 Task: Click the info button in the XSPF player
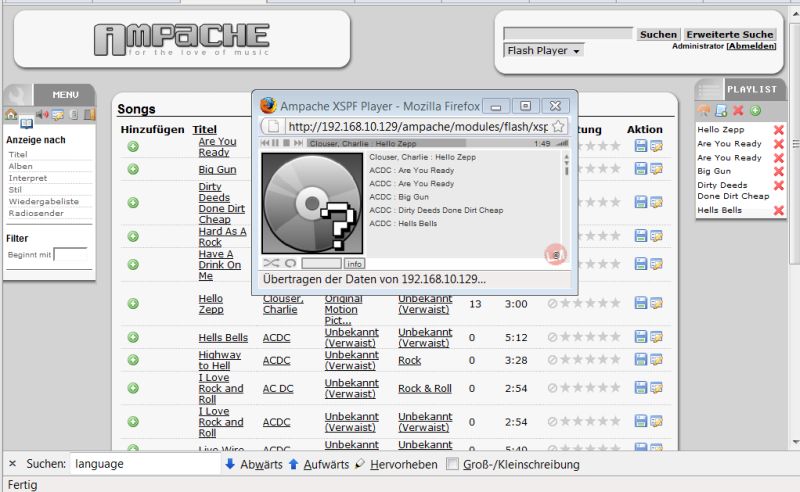354,264
